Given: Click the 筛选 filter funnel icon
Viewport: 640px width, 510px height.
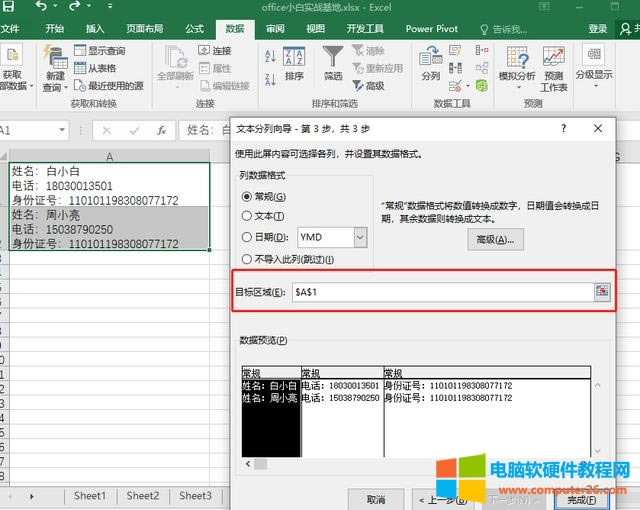Looking at the screenshot, I should click(332, 57).
